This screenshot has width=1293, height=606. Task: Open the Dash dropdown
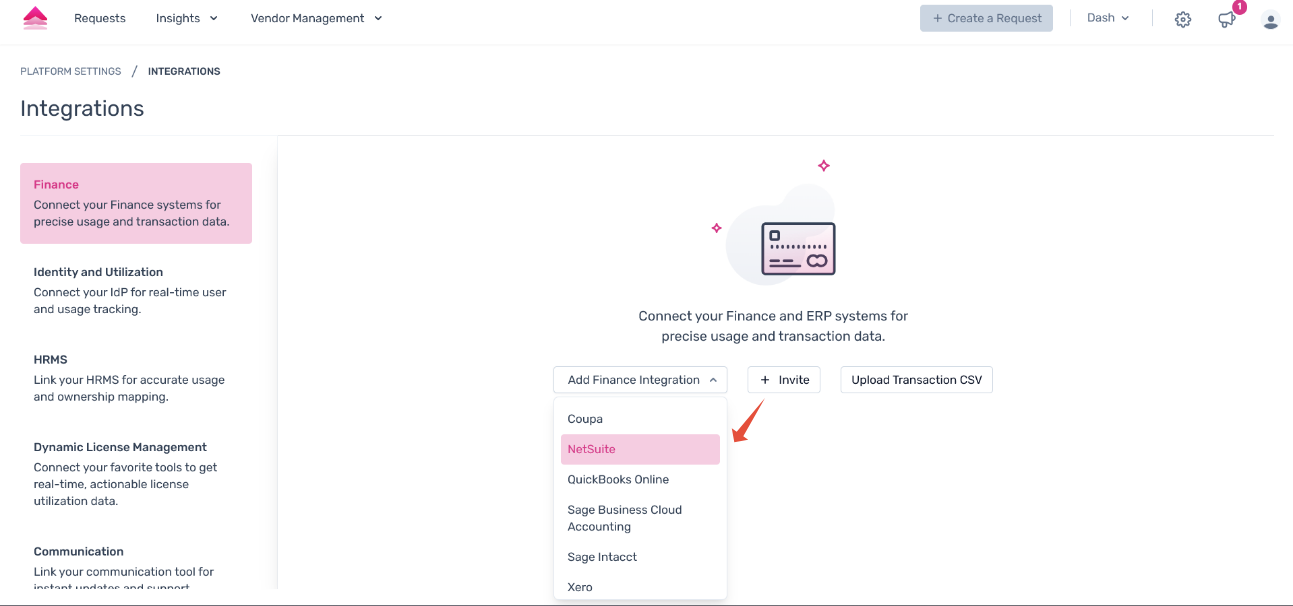coord(1106,17)
